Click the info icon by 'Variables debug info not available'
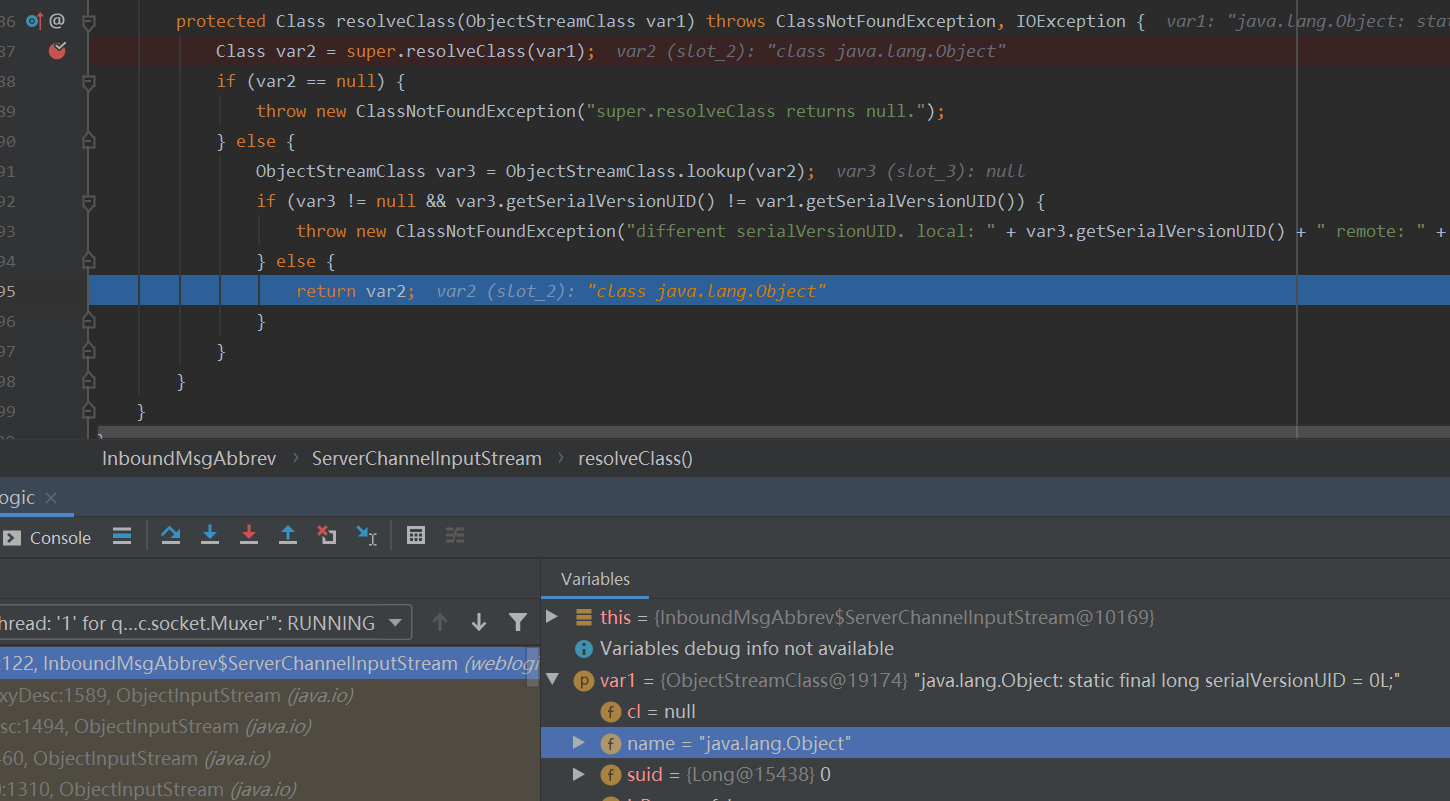The height and width of the screenshot is (801, 1450). [x=584, y=649]
